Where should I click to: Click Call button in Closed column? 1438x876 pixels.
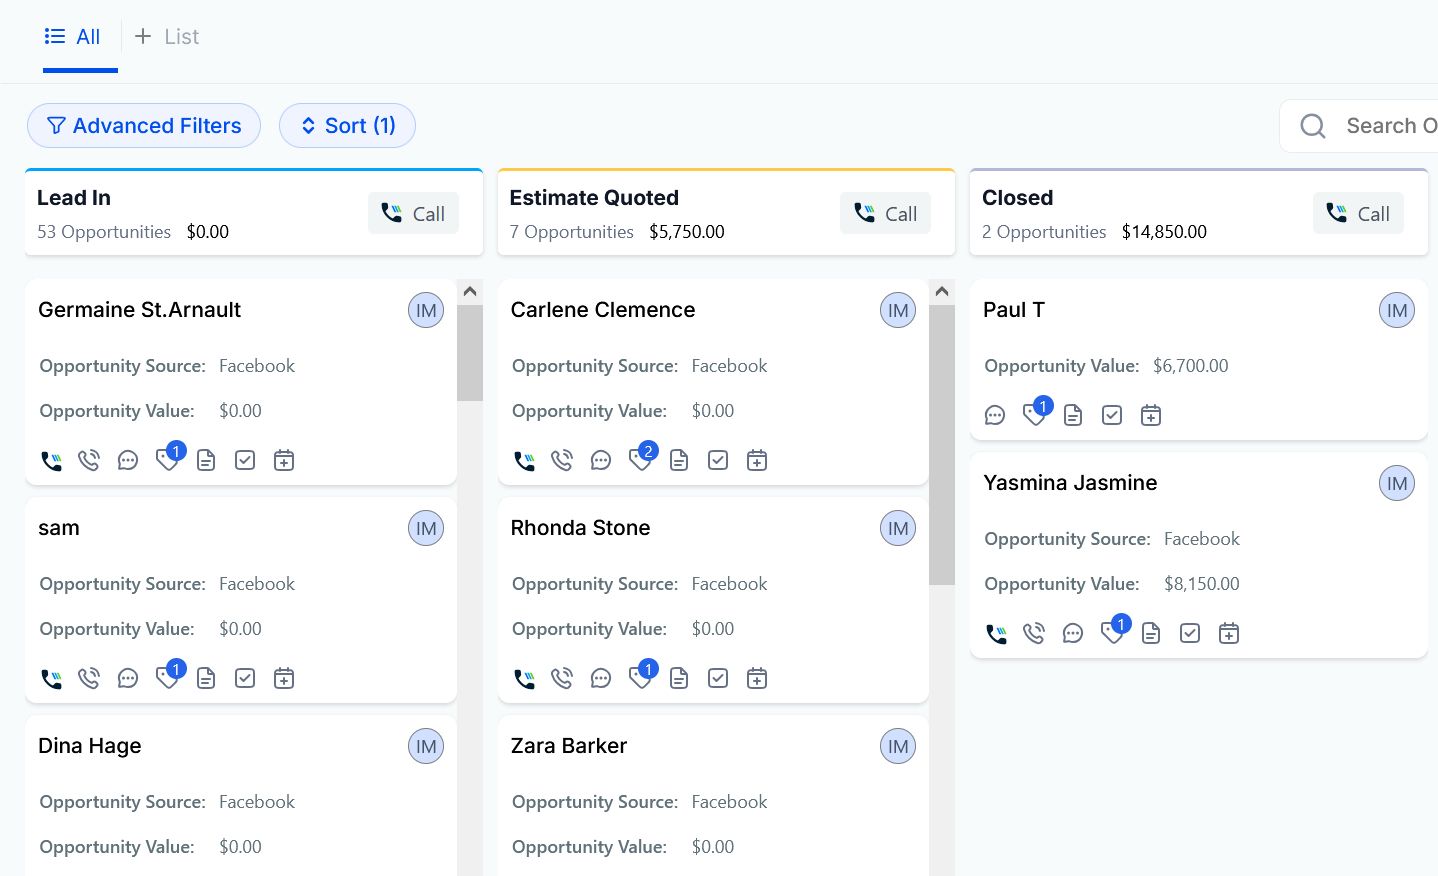(x=1357, y=213)
